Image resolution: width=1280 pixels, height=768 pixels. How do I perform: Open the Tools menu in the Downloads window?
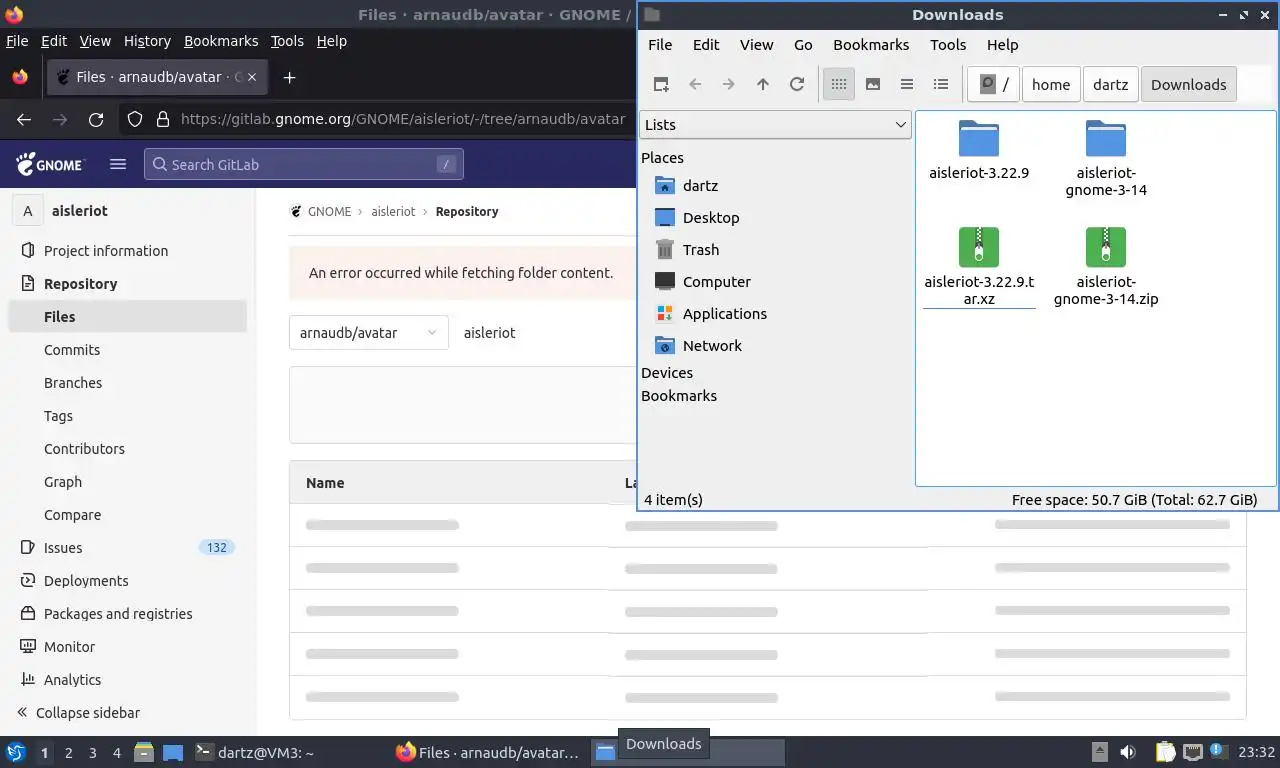click(x=948, y=44)
